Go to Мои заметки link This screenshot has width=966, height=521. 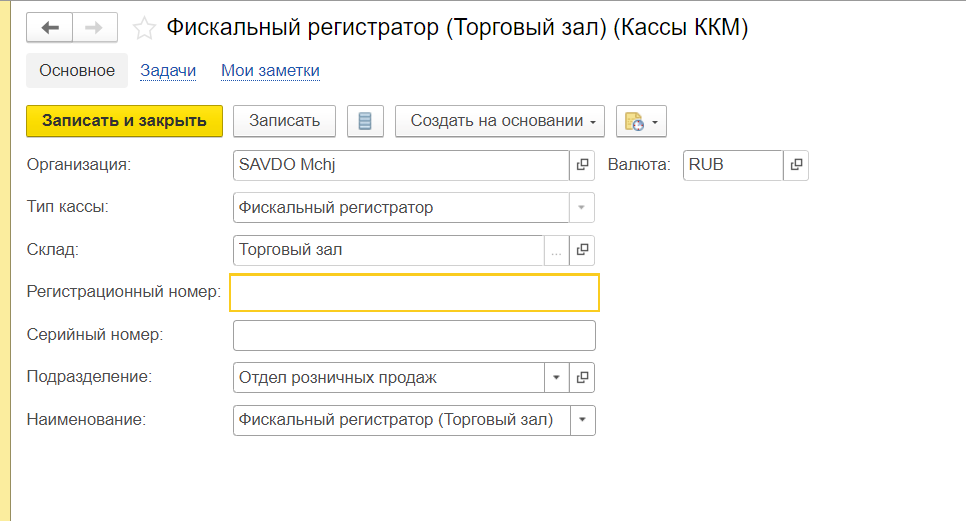[x=270, y=71]
